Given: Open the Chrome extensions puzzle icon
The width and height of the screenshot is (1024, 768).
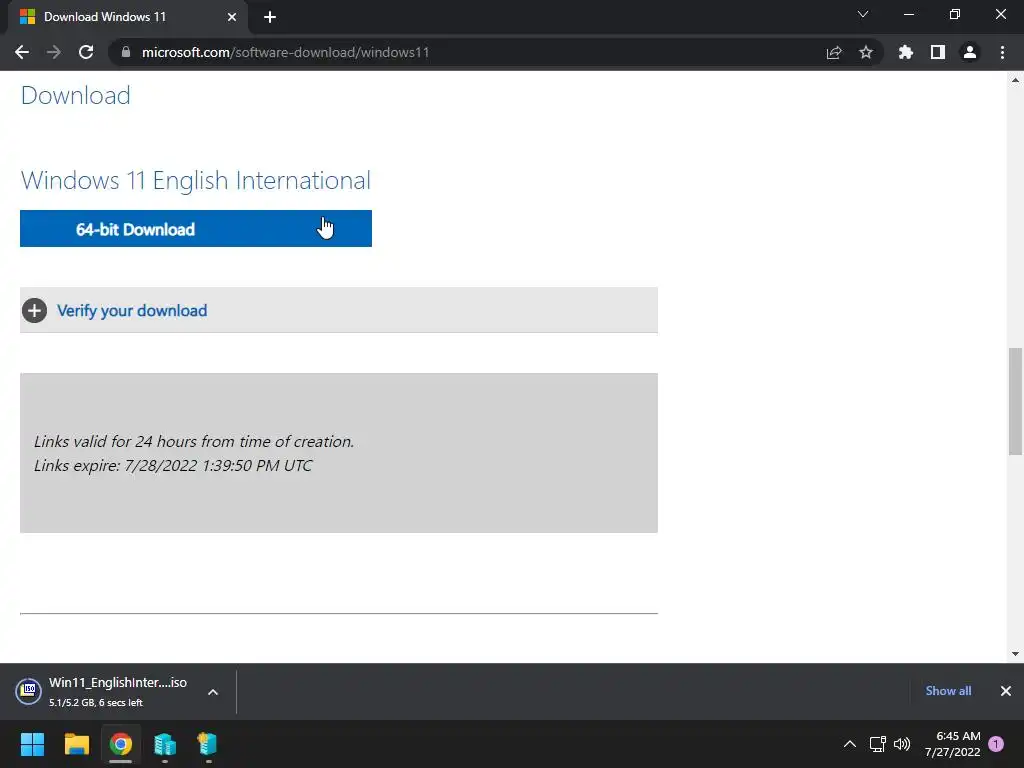Looking at the screenshot, I should point(906,52).
